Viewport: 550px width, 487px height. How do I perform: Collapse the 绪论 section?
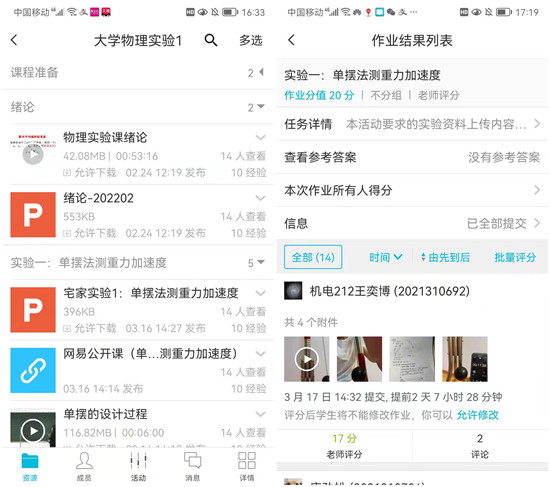[x=138, y=107]
